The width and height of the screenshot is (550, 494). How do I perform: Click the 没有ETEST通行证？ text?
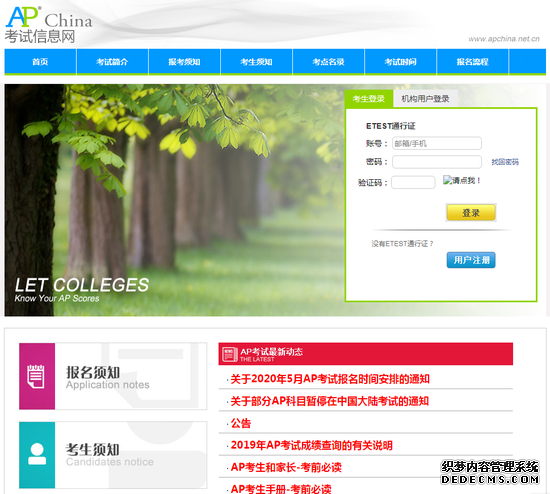(402, 243)
